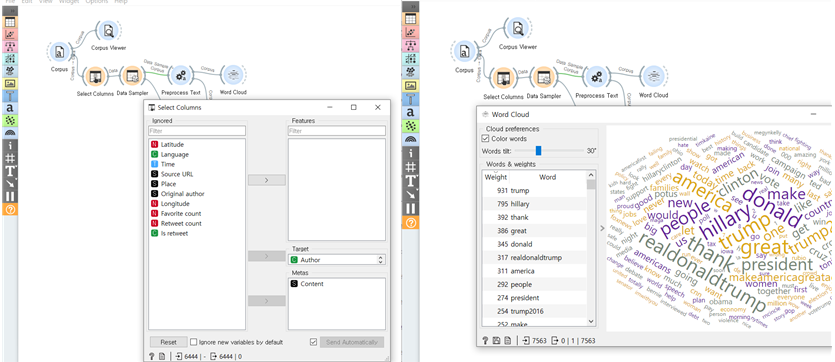835x362 pixels.
Task: Move selection to Metas with the arrow button
Action: pos(267,301)
